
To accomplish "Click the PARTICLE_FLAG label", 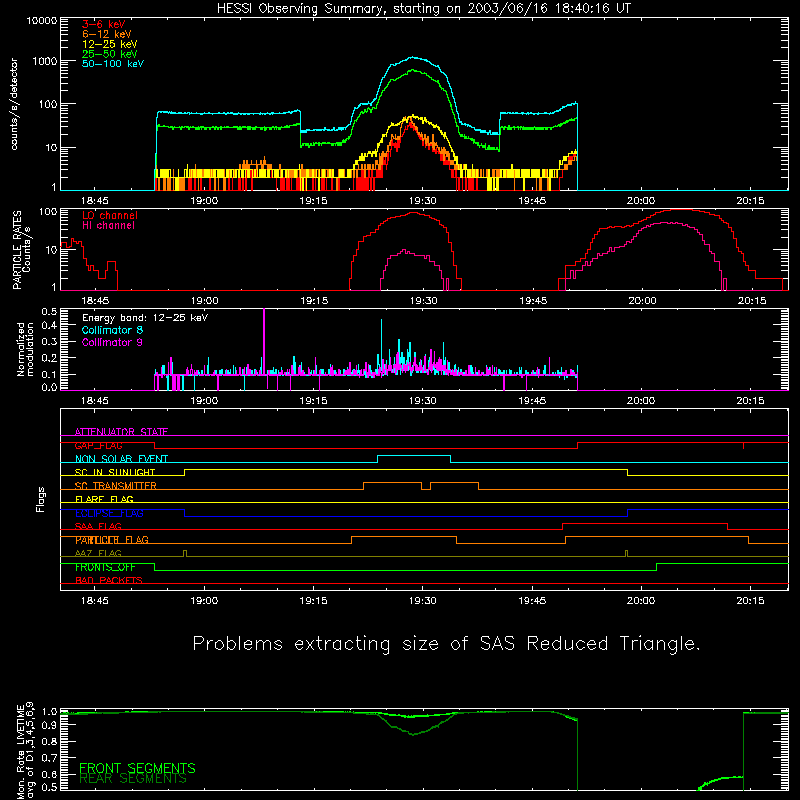I will click(x=112, y=540).
